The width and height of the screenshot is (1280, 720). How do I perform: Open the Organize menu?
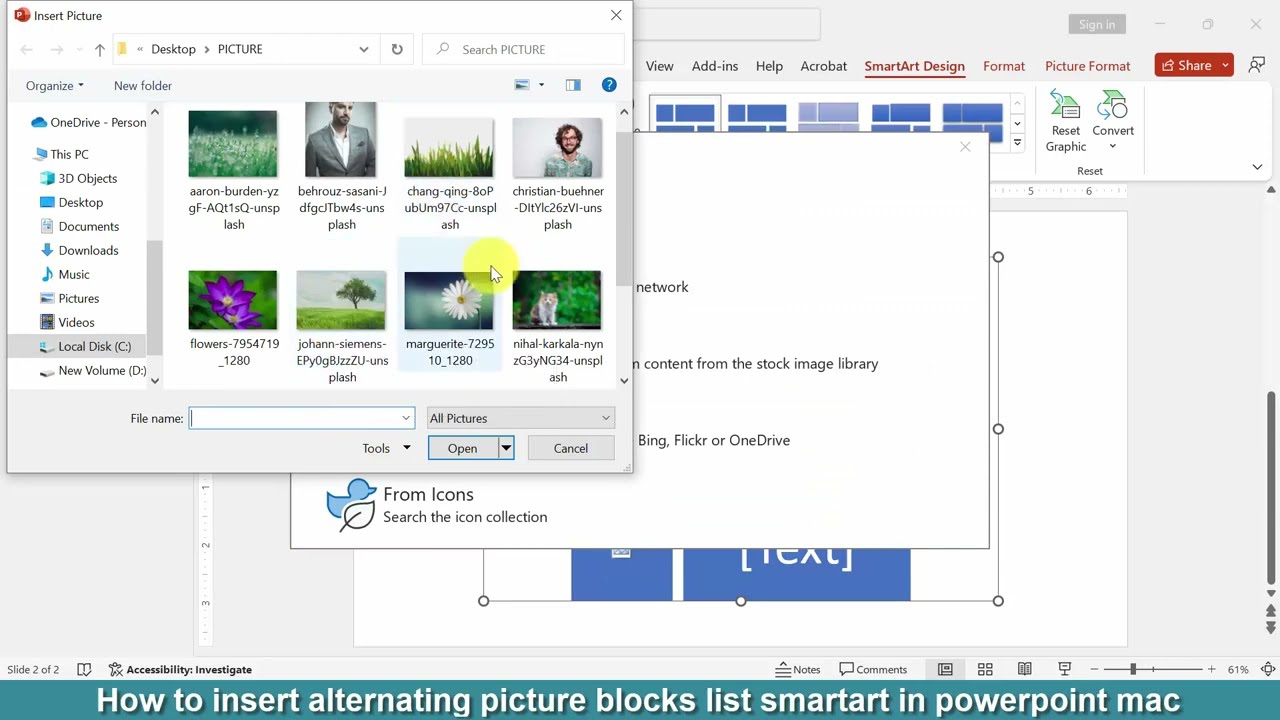click(55, 86)
